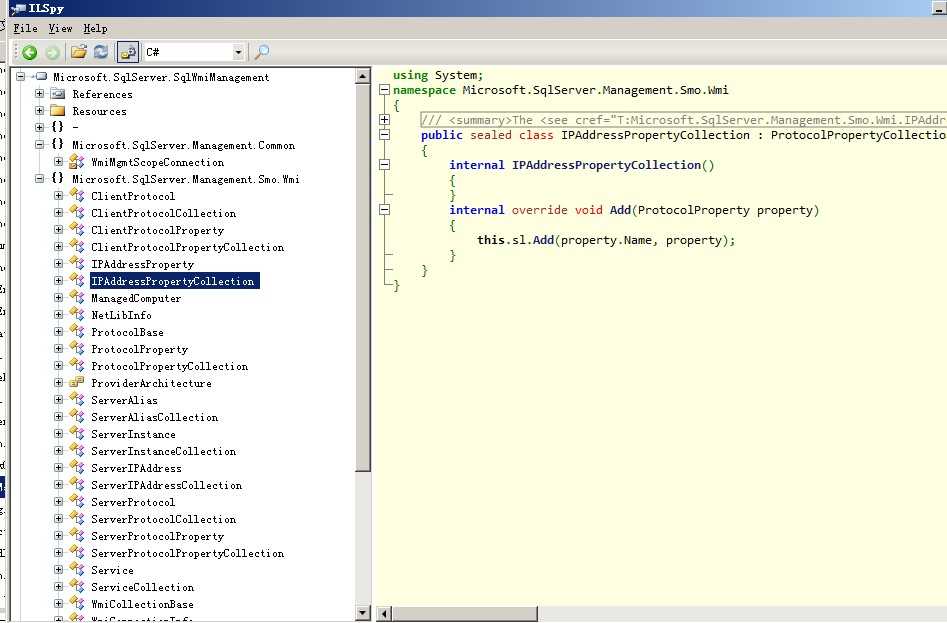
Task: Click the IPAddressProperty class icon
Action: point(77,264)
